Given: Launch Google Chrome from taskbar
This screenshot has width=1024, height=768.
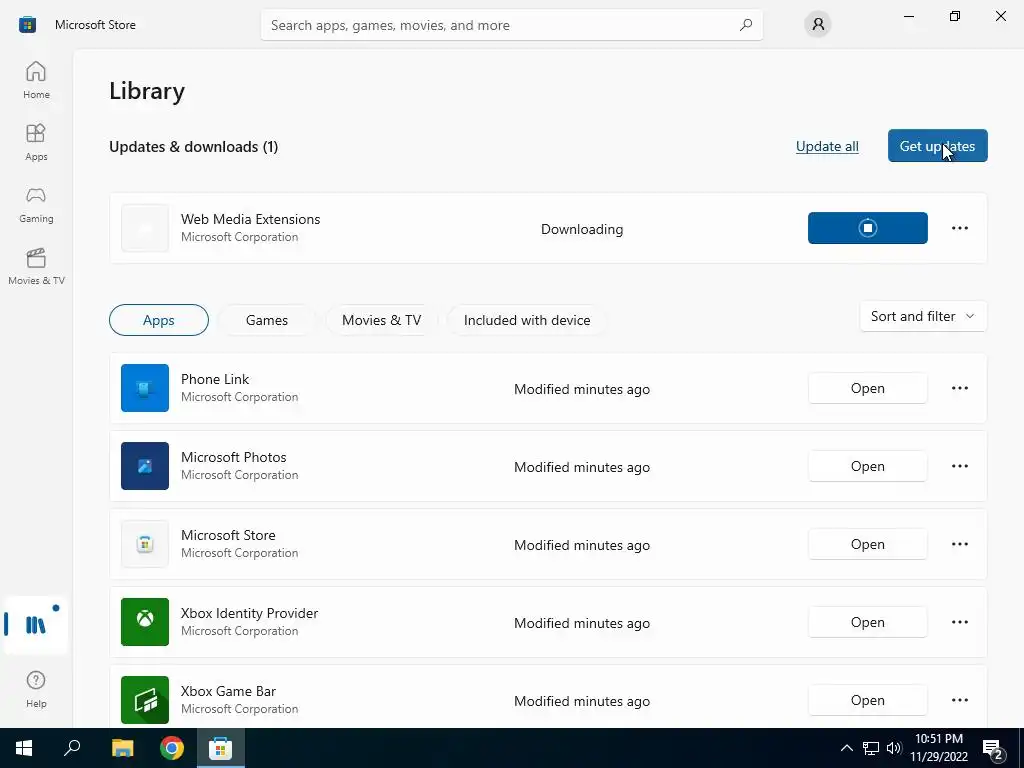Looking at the screenshot, I should coord(172,748).
